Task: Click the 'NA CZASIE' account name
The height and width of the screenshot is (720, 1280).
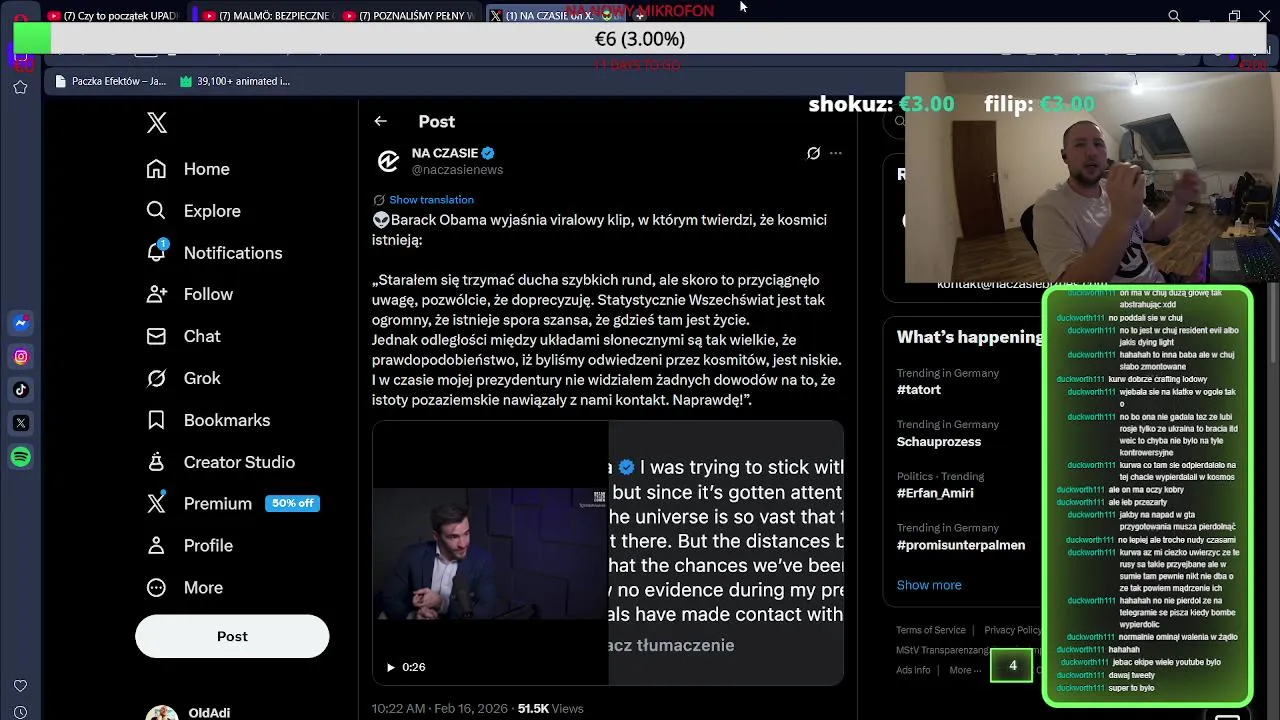Action: pos(445,153)
